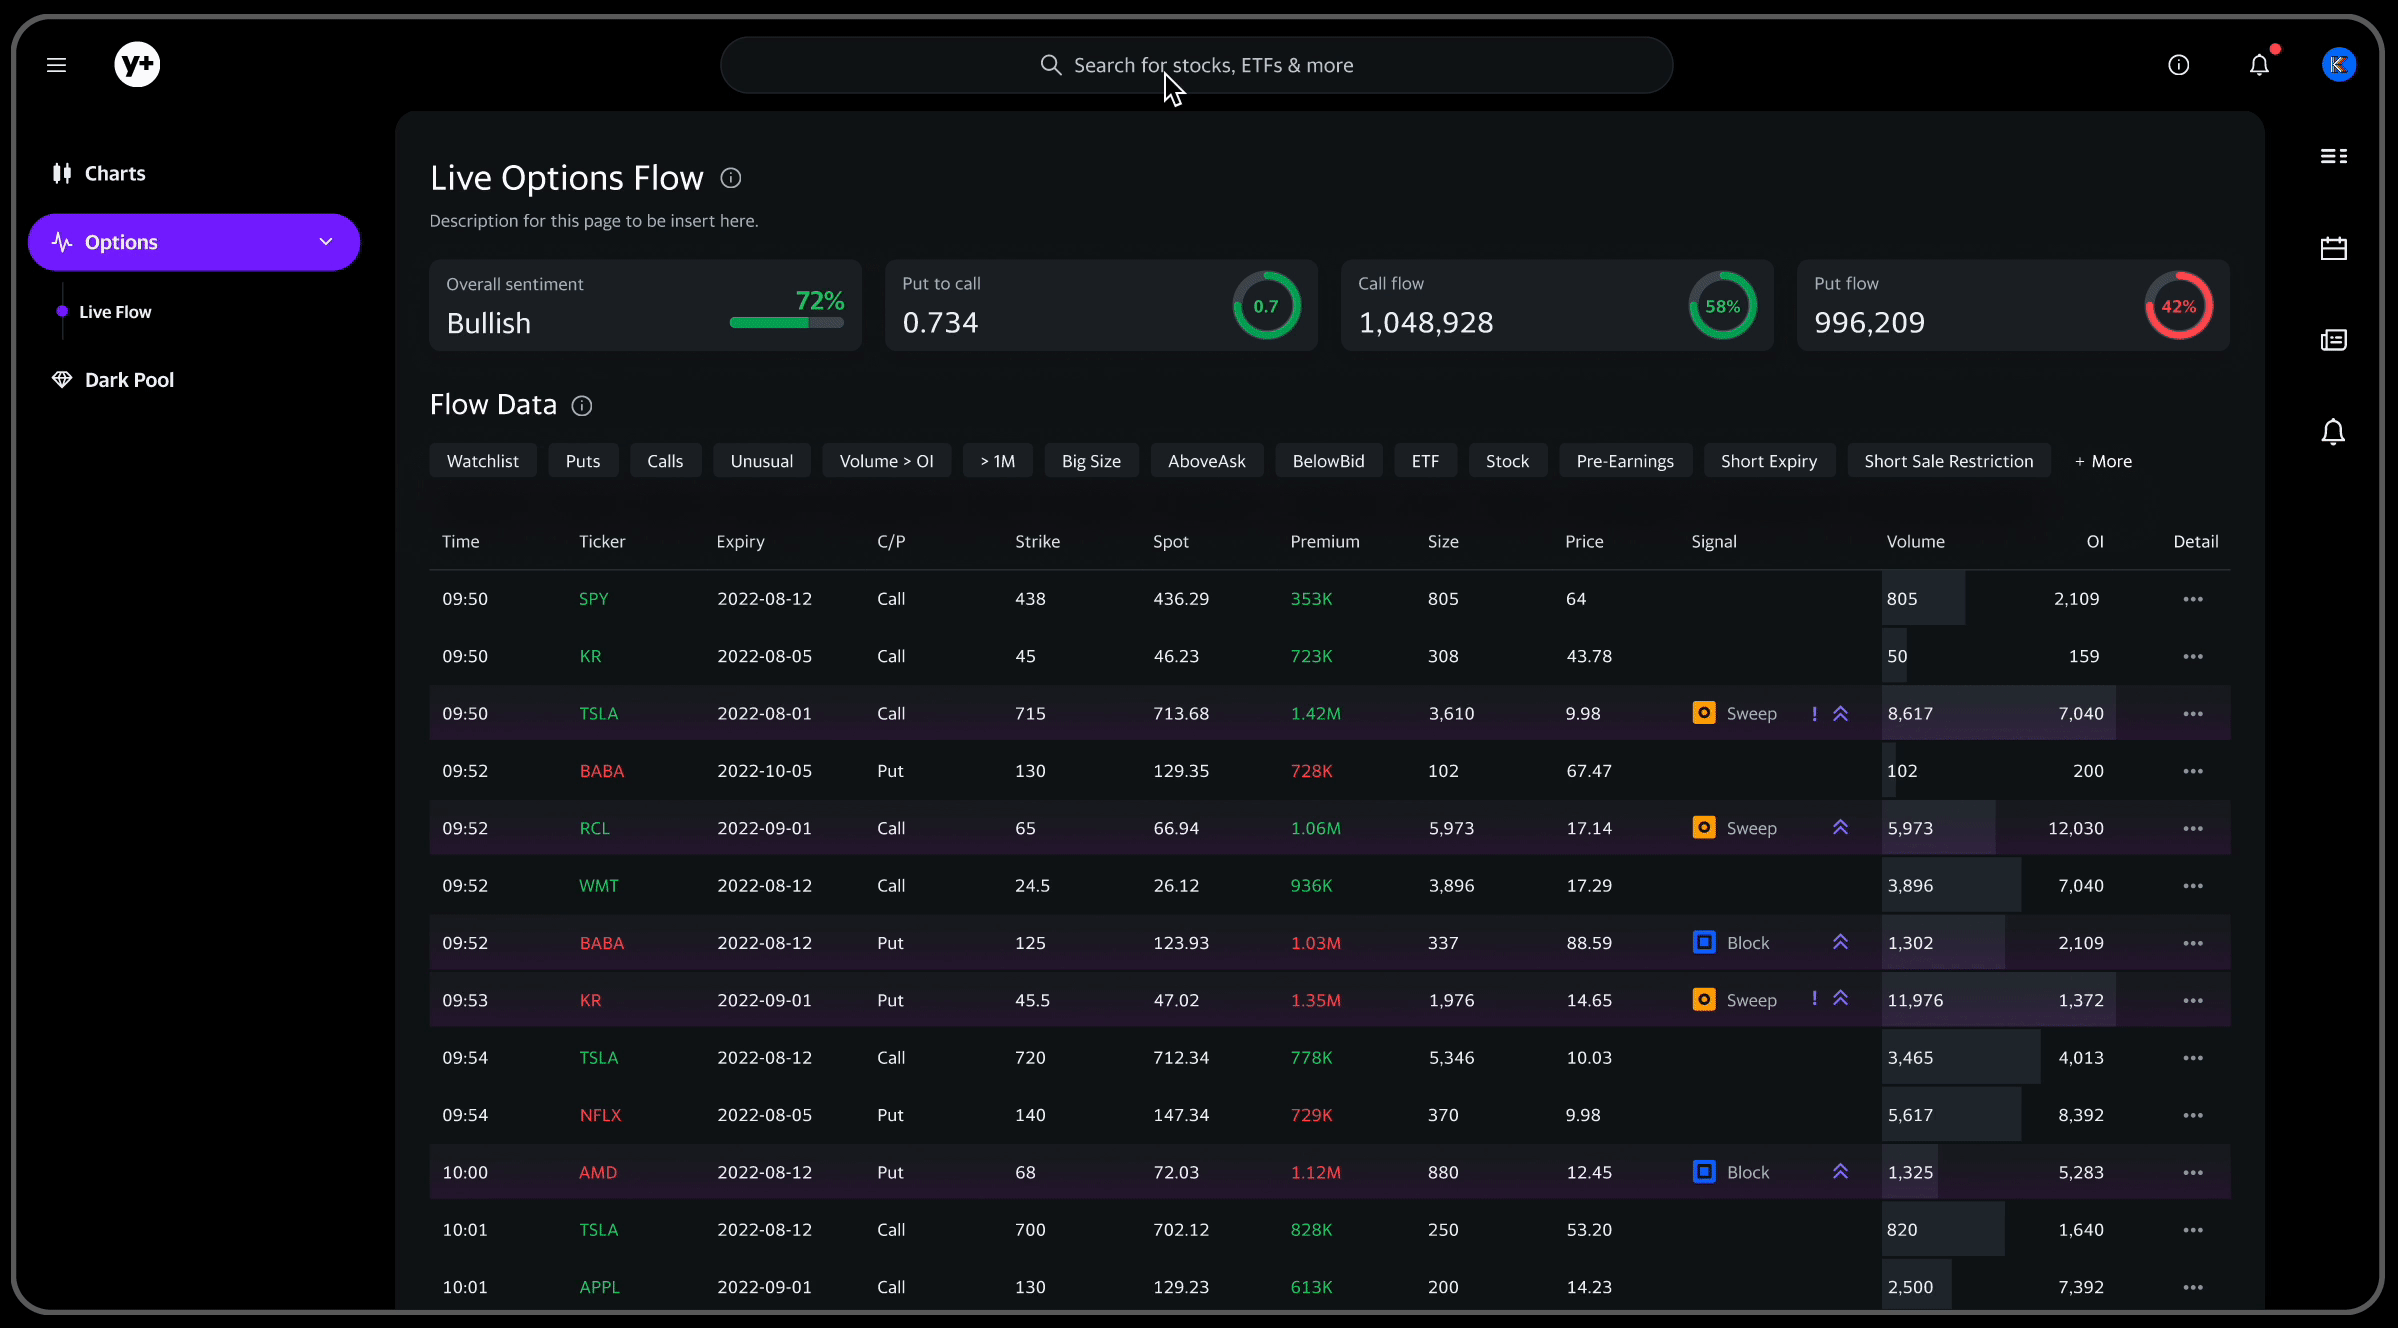Image resolution: width=2398 pixels, height=1328 pixels.
Task: Toggle the Stock filter
Action: (1508, 461)
